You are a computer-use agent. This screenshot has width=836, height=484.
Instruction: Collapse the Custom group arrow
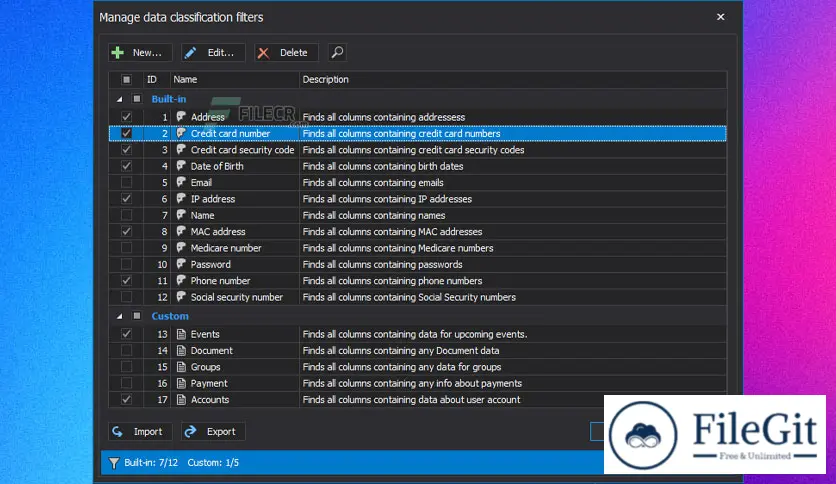119,316
